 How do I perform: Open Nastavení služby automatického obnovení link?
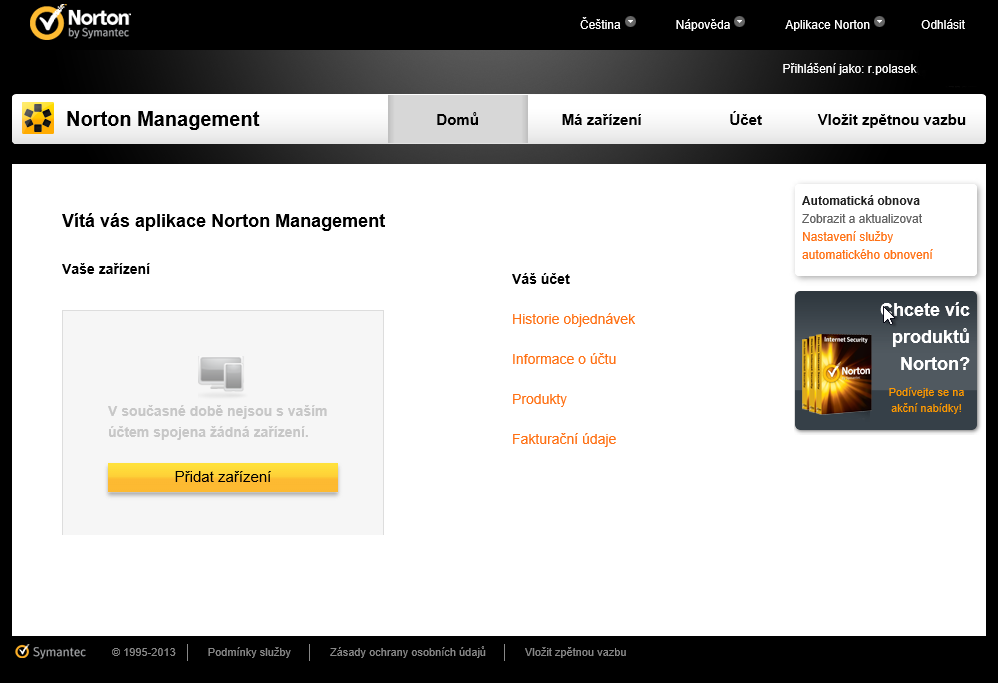867,246
